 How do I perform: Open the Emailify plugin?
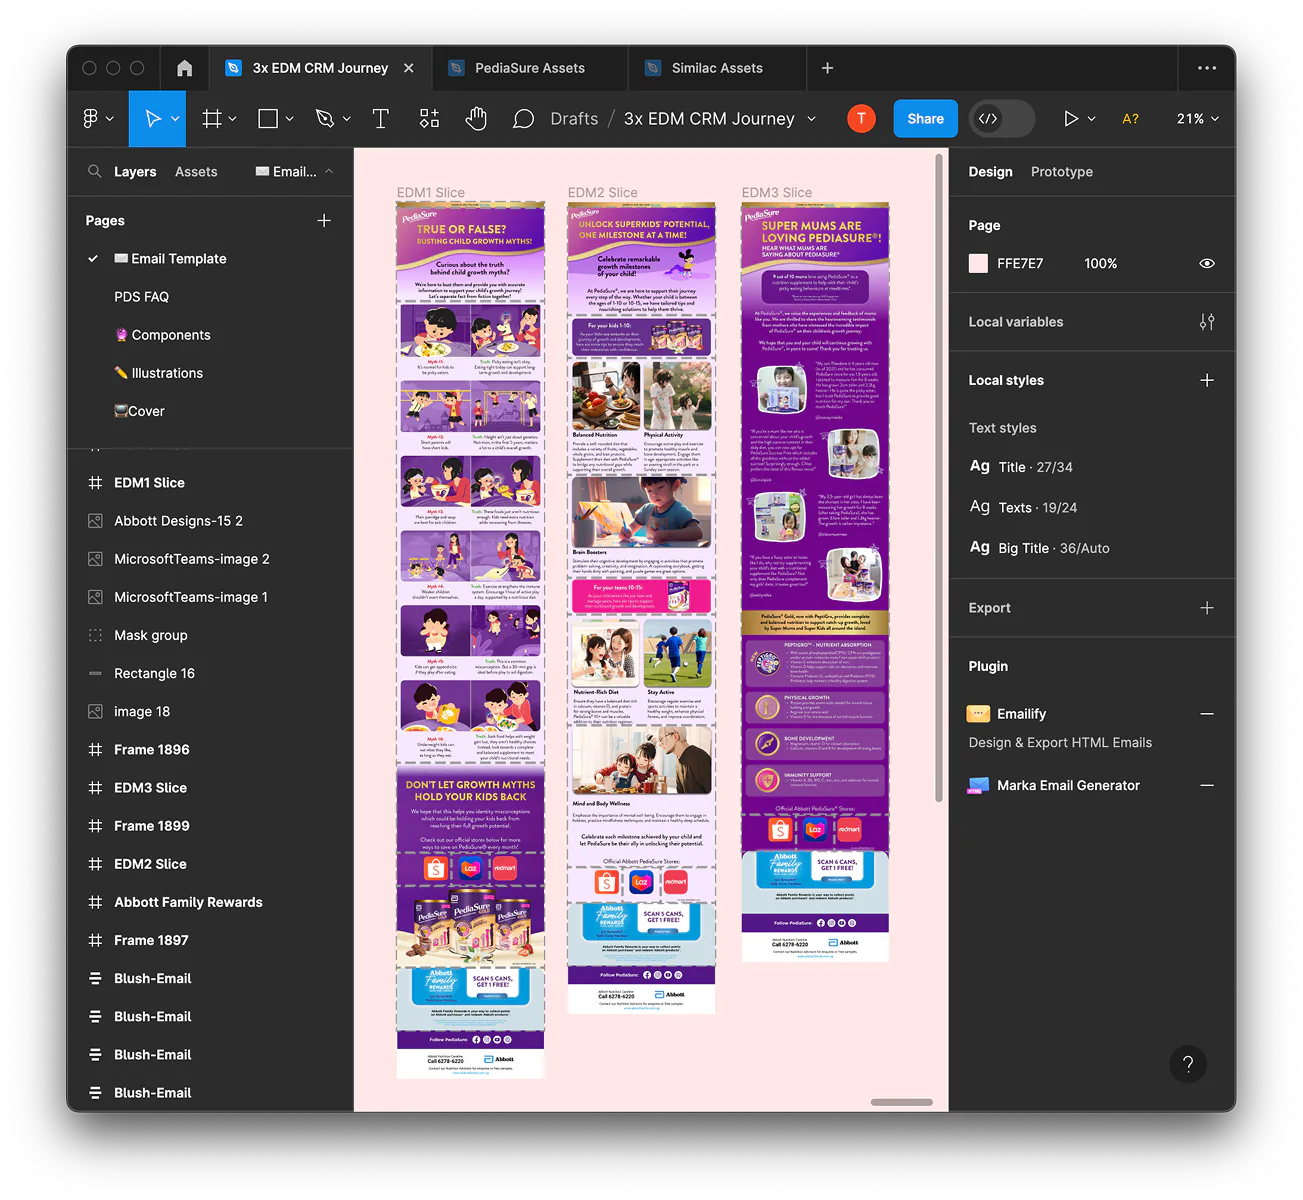[1021, 714]
